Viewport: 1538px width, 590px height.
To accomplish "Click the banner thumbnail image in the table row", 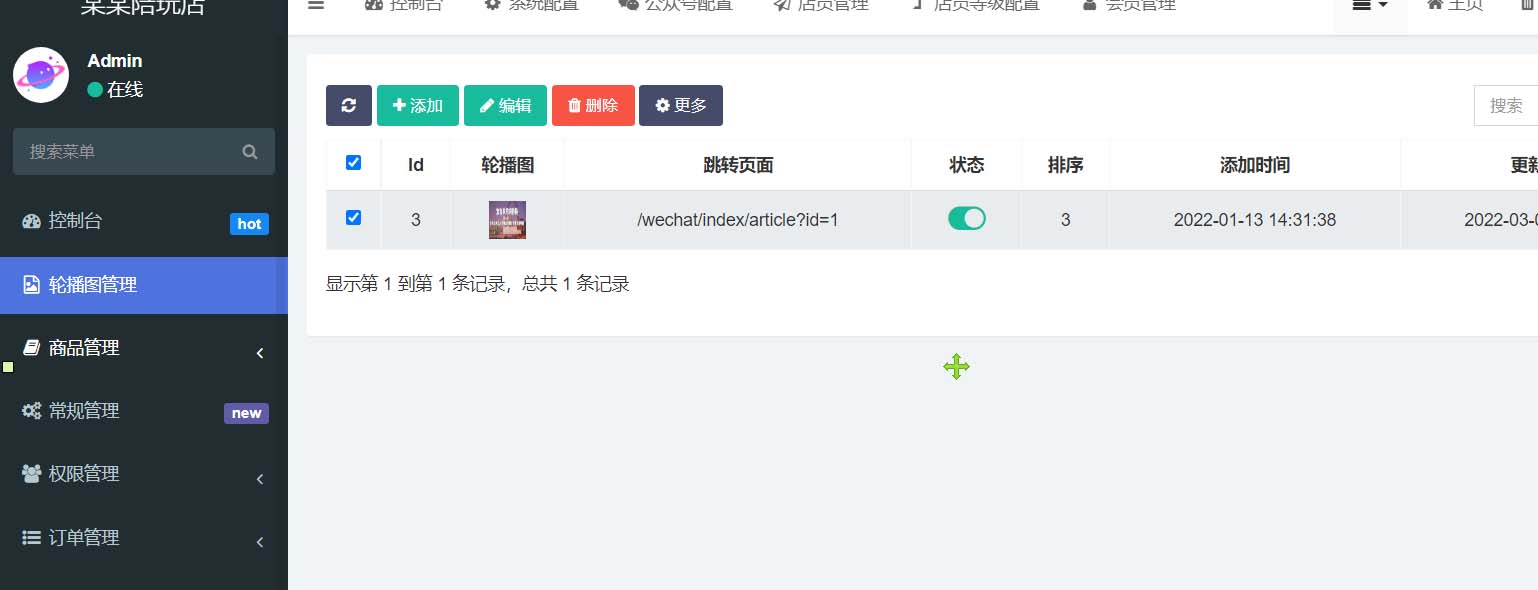I will point(507,219).
